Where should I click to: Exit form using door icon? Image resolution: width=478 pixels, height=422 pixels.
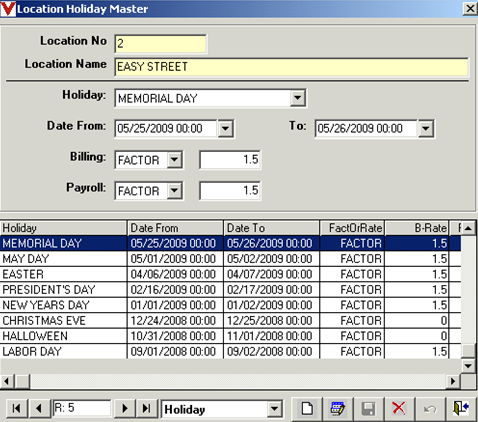click(461, 408)
